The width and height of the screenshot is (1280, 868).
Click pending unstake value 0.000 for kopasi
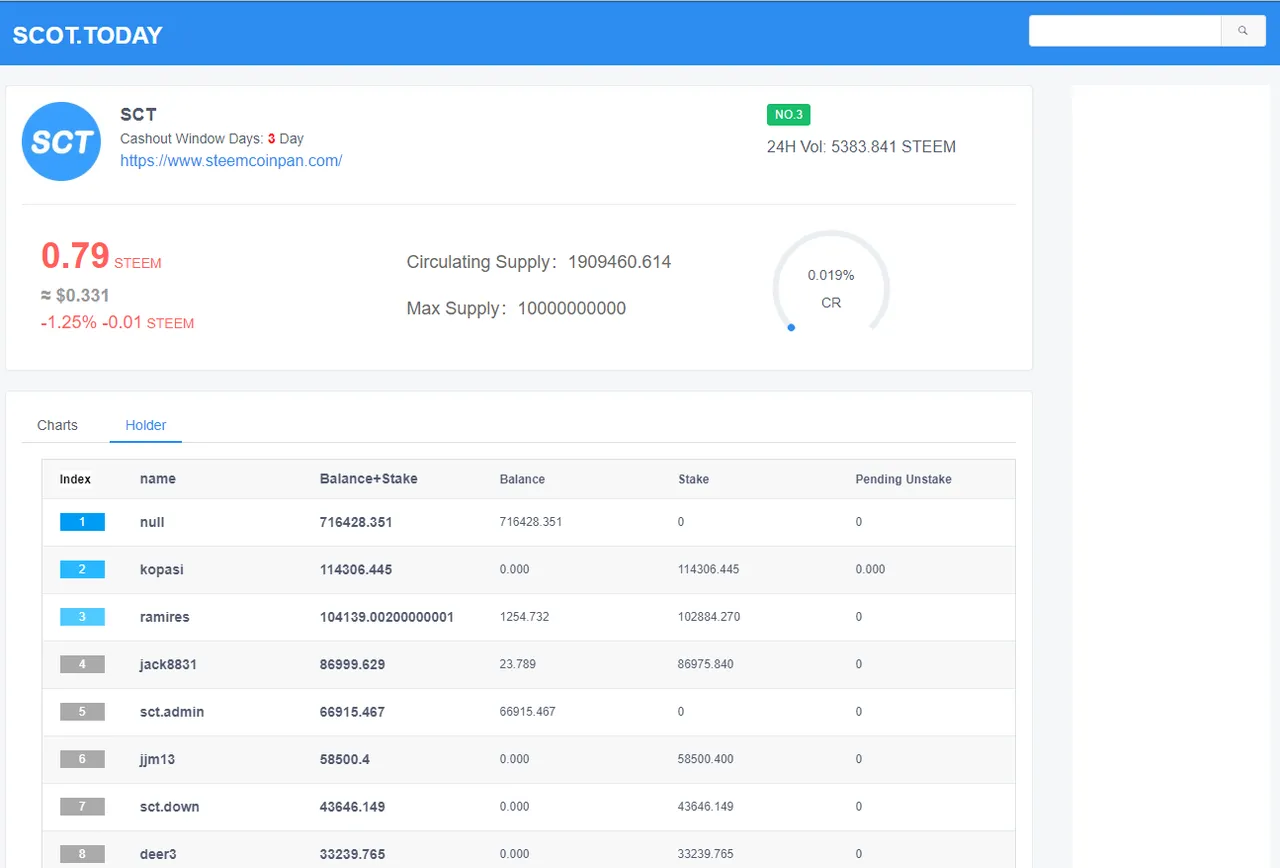click(870, 569)
